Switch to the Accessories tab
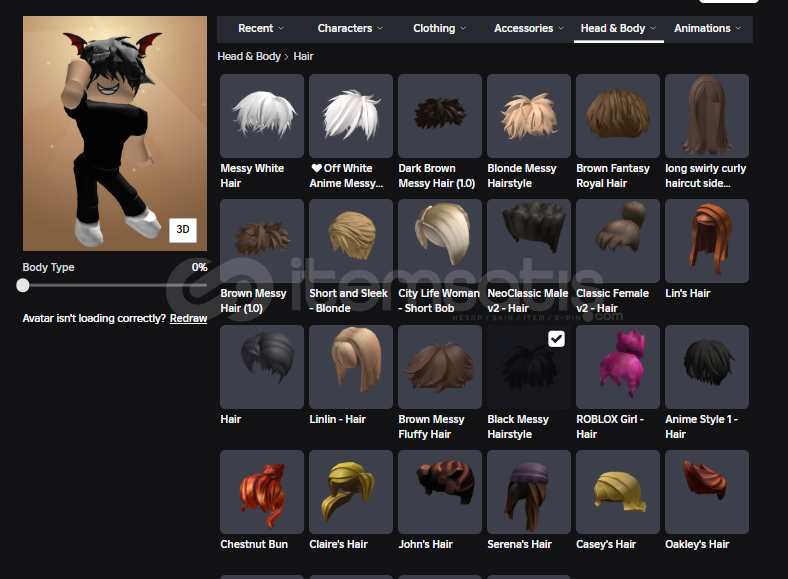This screenshot has height=579, width=788. [x=529, y=29]
